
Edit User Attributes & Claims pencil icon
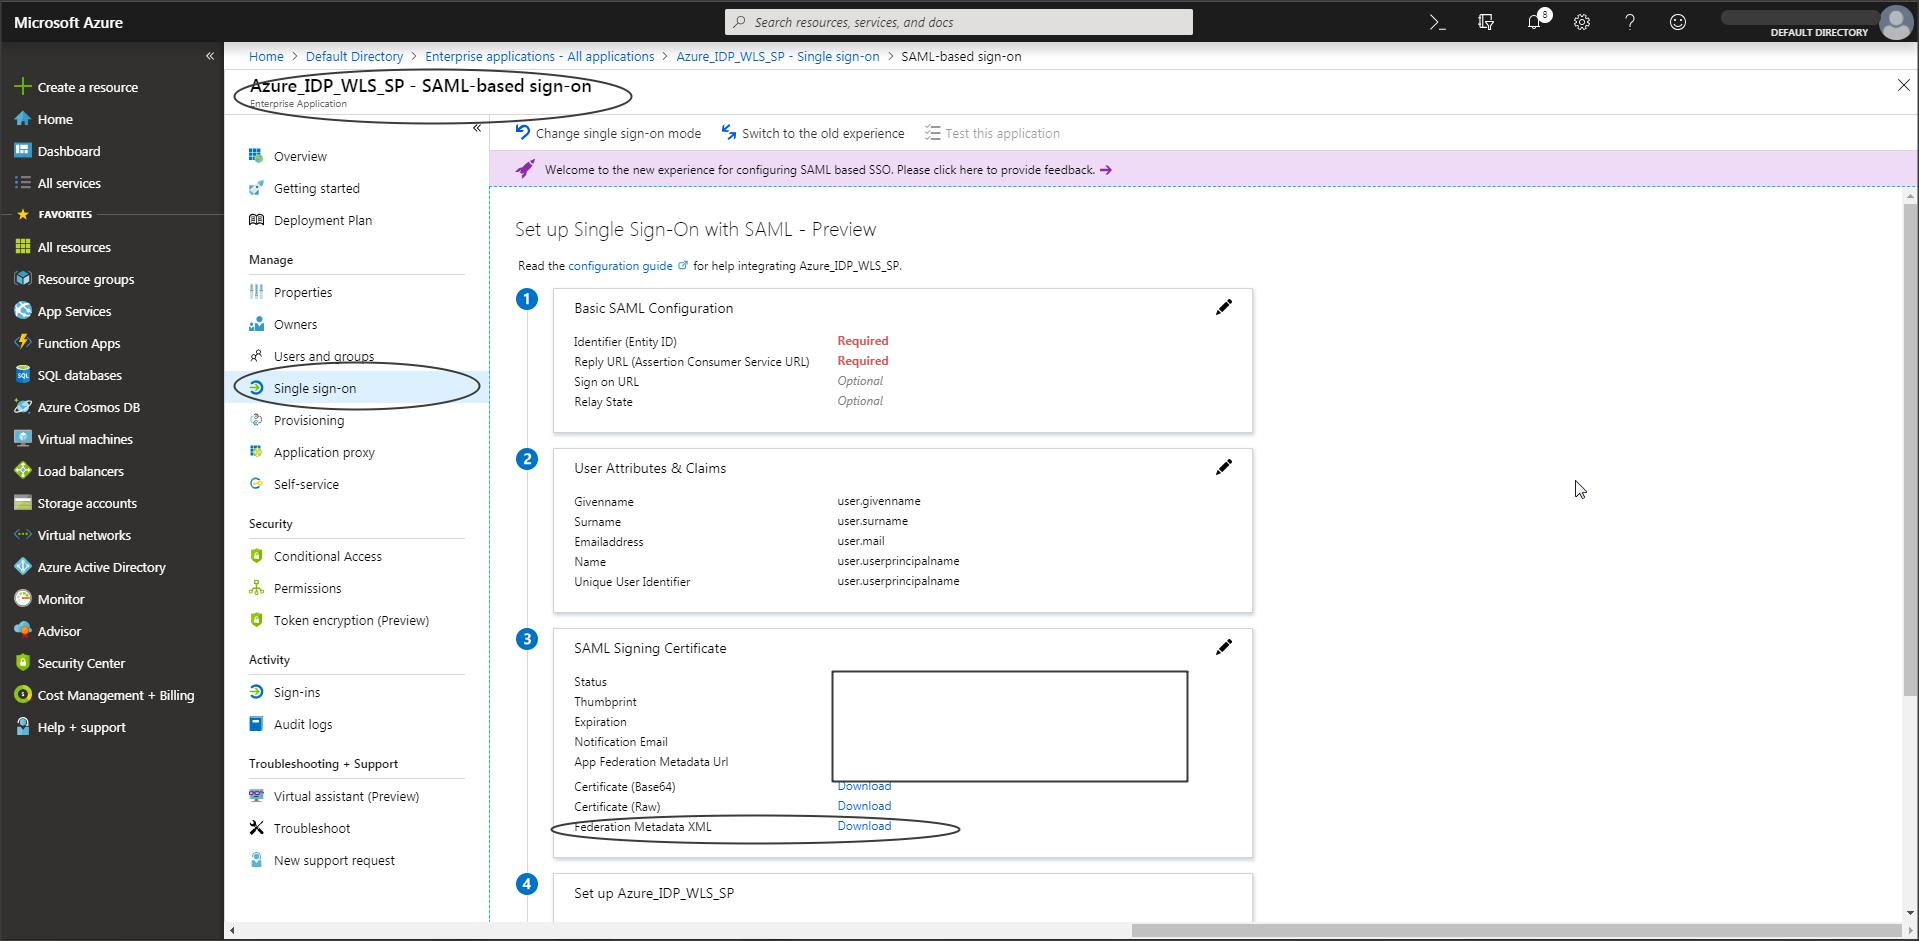[1223, 468]
